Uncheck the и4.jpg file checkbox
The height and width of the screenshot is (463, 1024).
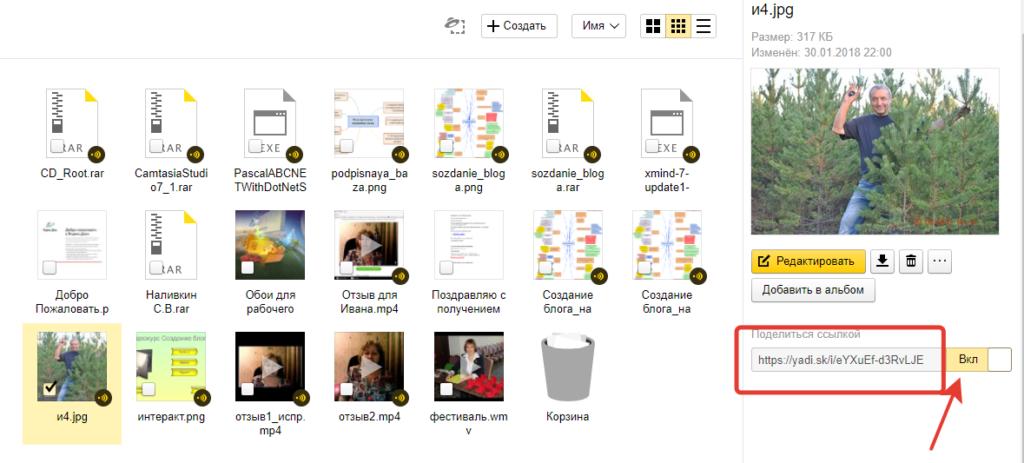51,388
